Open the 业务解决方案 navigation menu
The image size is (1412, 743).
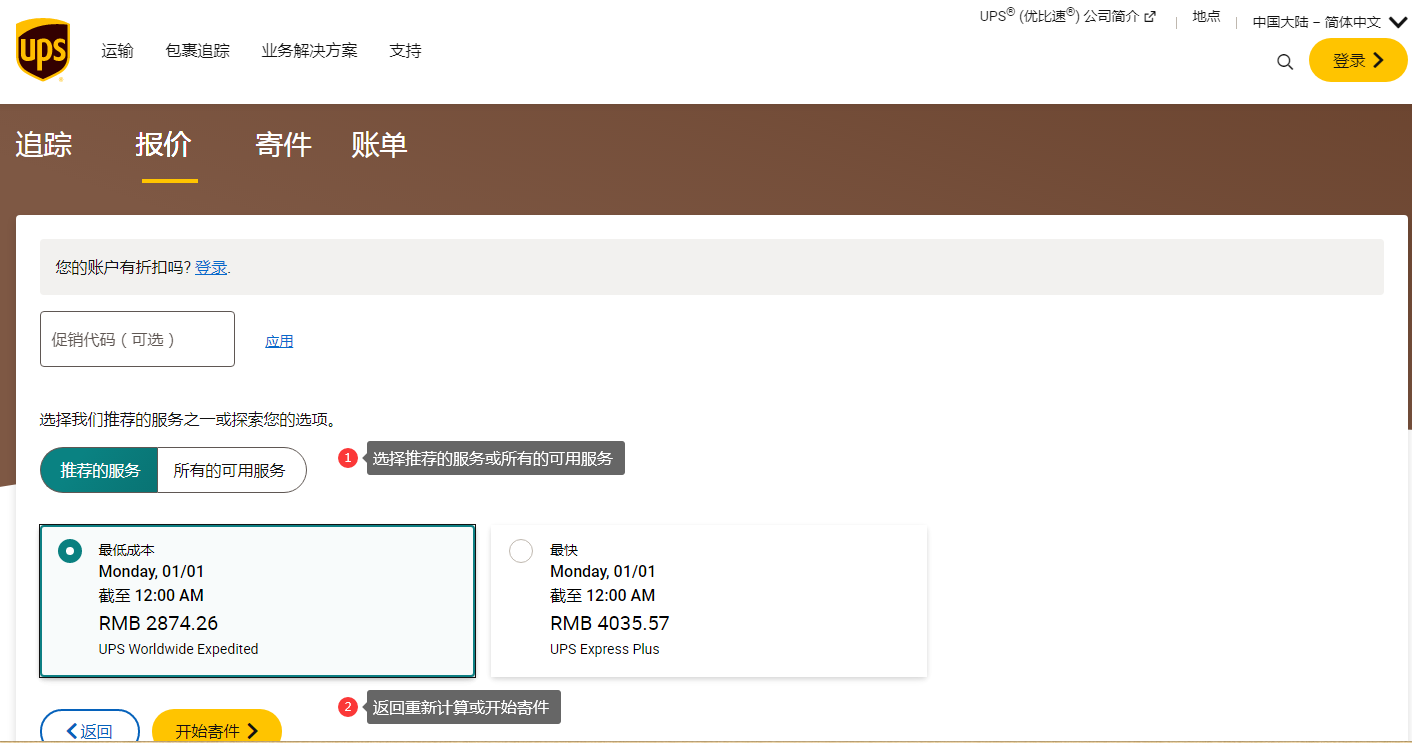coord(309,51)
